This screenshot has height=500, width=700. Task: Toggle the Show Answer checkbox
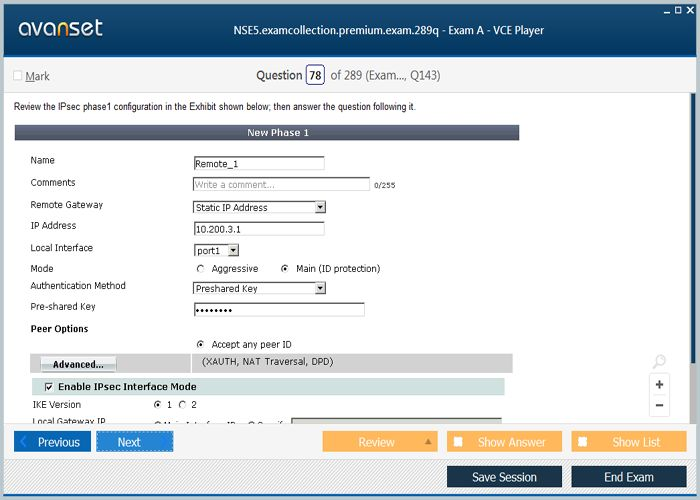458,442
